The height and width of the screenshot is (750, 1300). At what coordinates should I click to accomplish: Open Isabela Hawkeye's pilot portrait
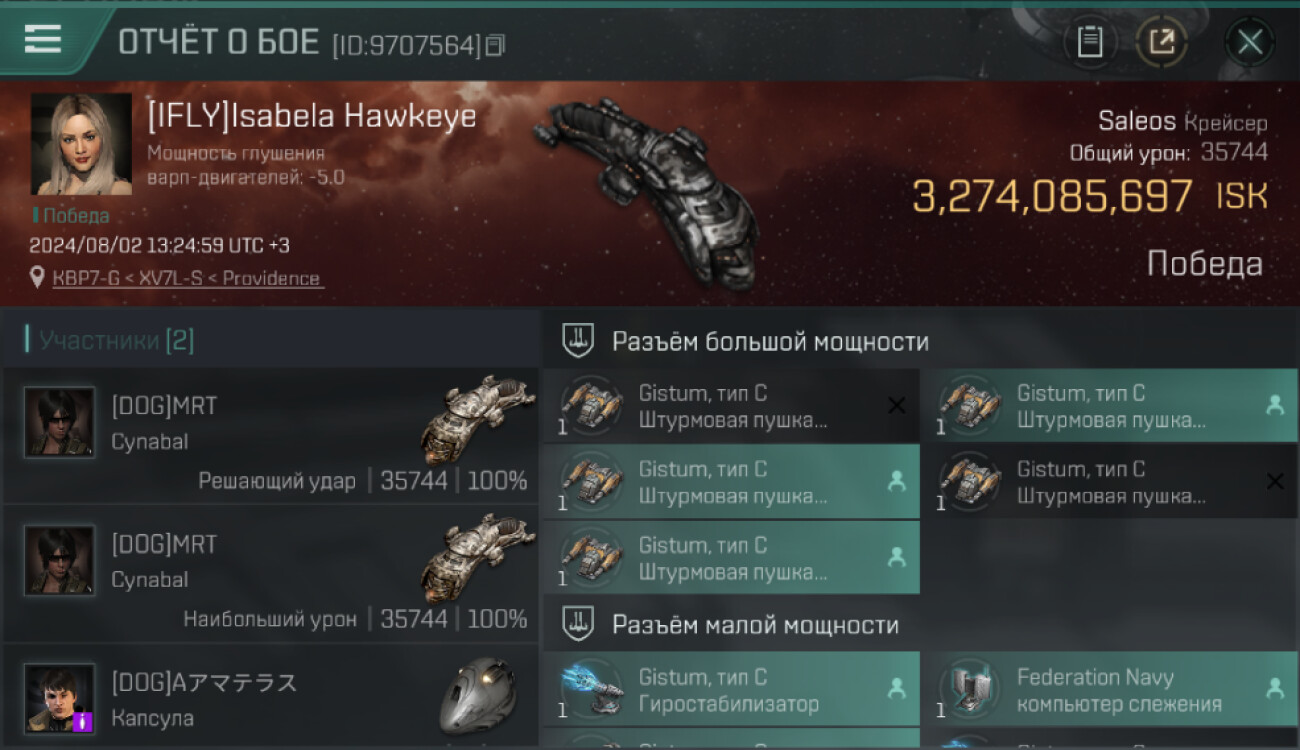point(81,144)
